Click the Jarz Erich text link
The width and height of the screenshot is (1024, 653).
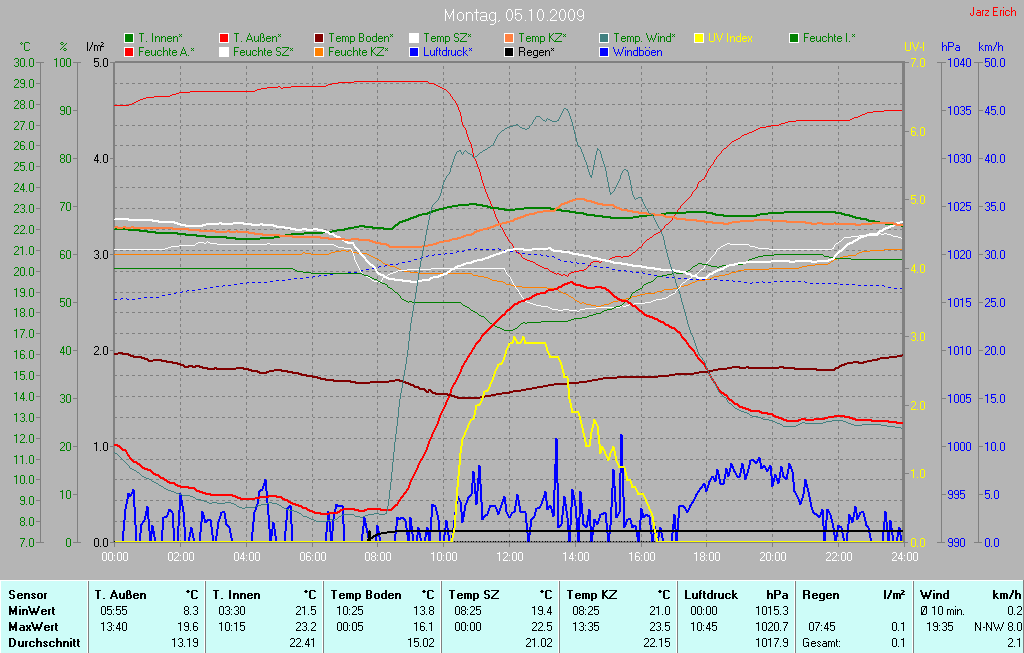click(993, 12)
